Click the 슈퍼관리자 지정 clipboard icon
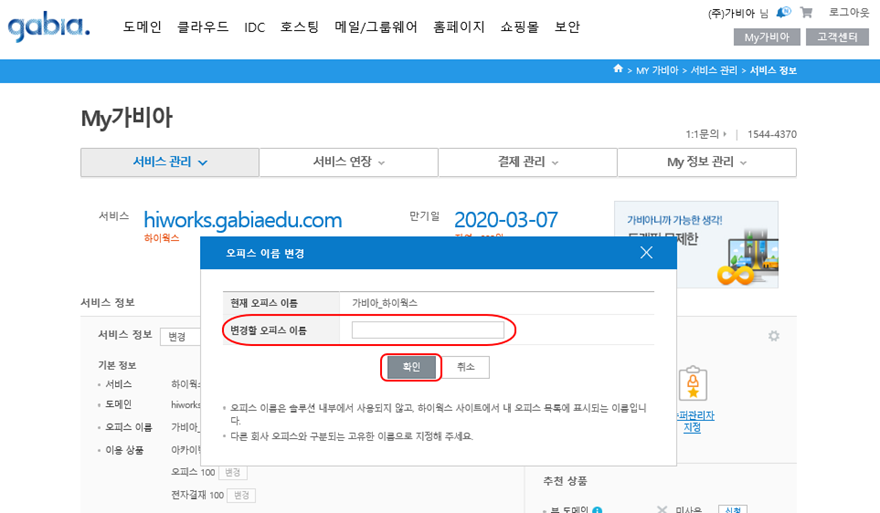 click(x=693, y=383)
